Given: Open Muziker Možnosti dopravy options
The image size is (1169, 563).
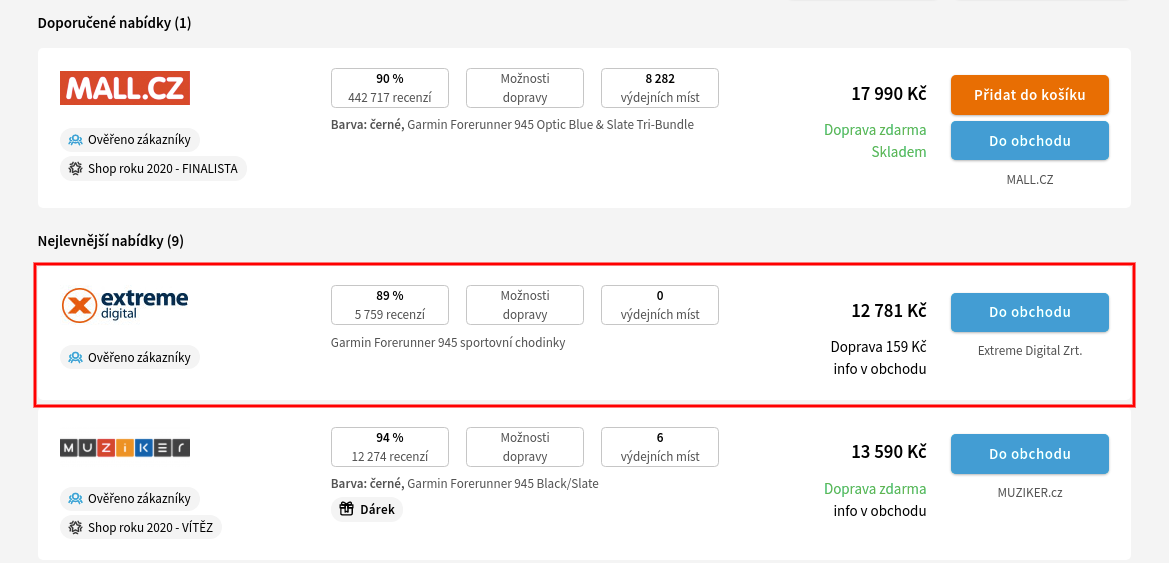Looking at the screenshot, I should [x=525, y=447].
